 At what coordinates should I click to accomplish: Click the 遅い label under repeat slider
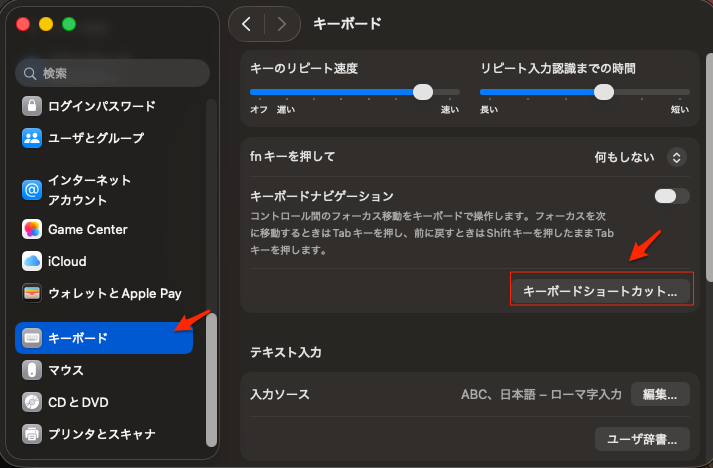click(x=286, y=110)
